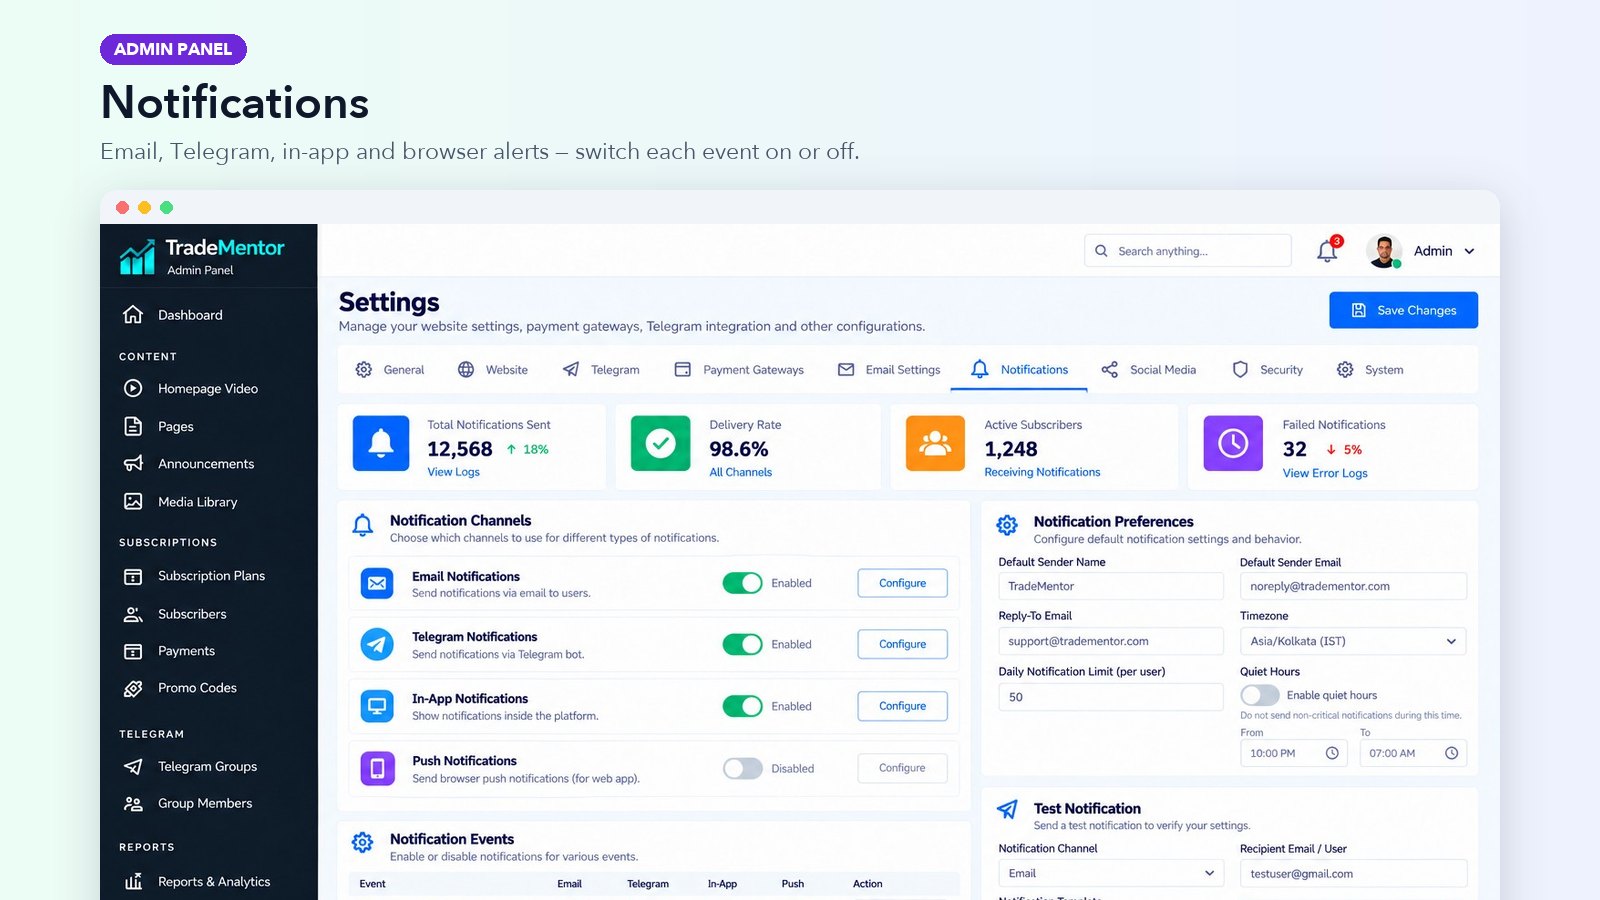
Task: Turn on the Enable quiet hours toggle
Action: point(1260,695)
